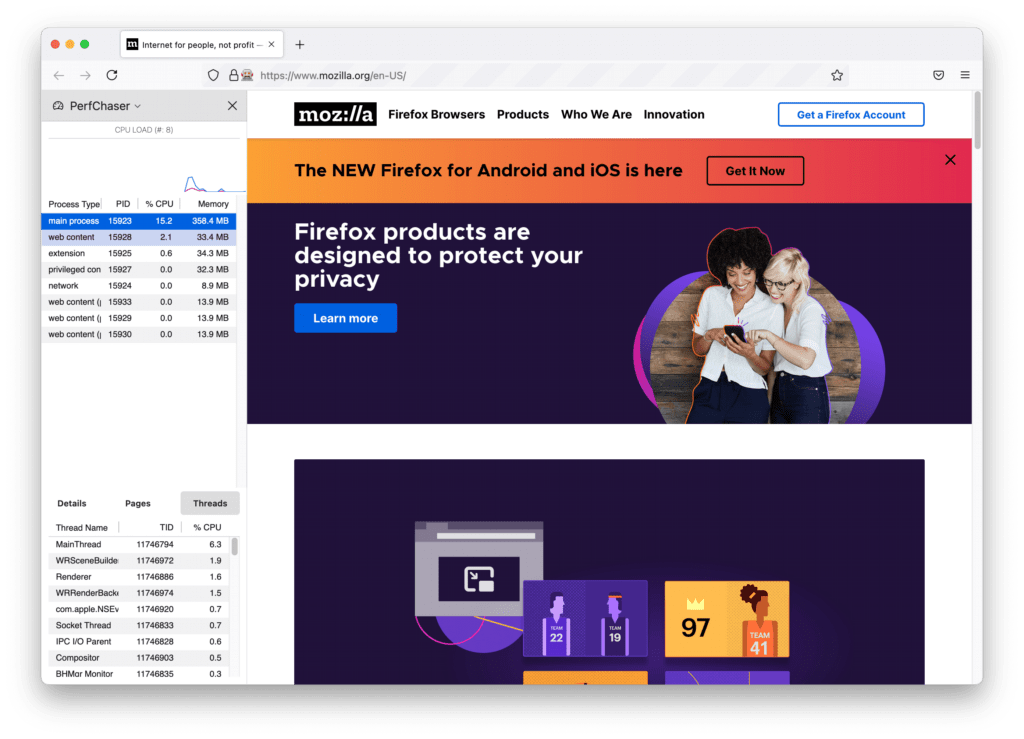Image resolution: width=1024 pixels, height=739 pixels.
Task: Select the network process row
Action: pyautogui.click(x=138, y=286)
